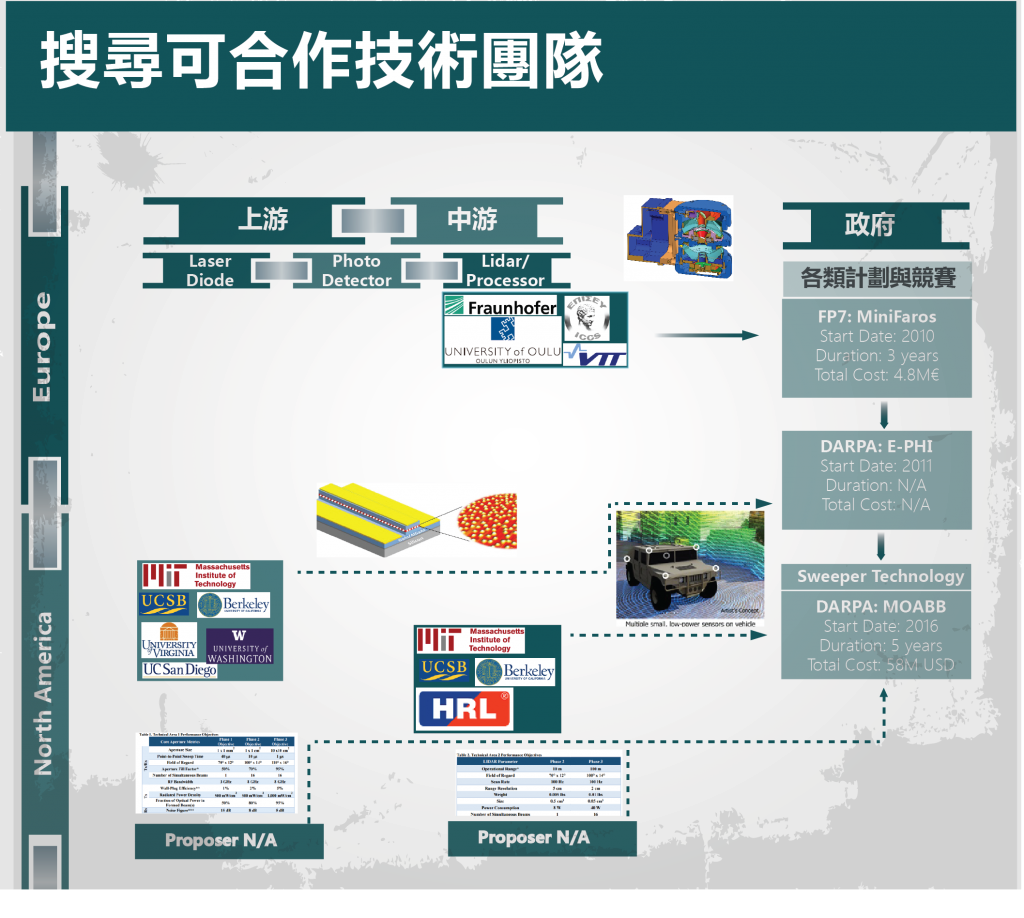Viewport: 1024px width, 918px height.
Task: Click the MIT logo above the UC San Diego logo
Action: [196, 575]
